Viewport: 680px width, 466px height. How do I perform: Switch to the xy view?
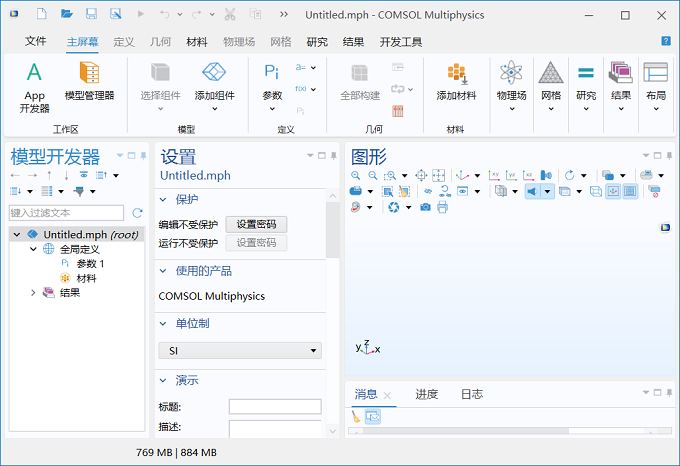494,176
